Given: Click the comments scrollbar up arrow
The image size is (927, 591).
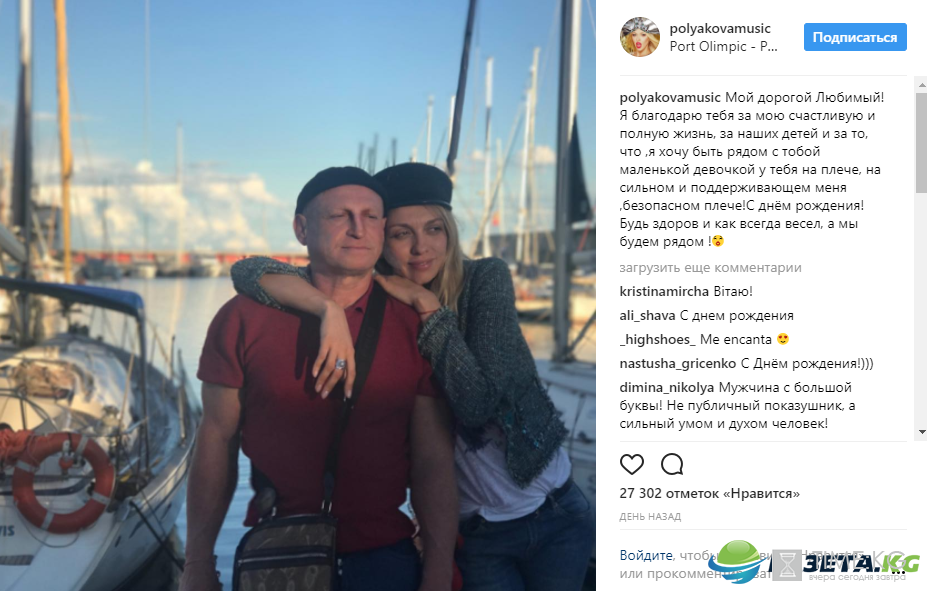Looking at the screenshot, I should point(921,85).
